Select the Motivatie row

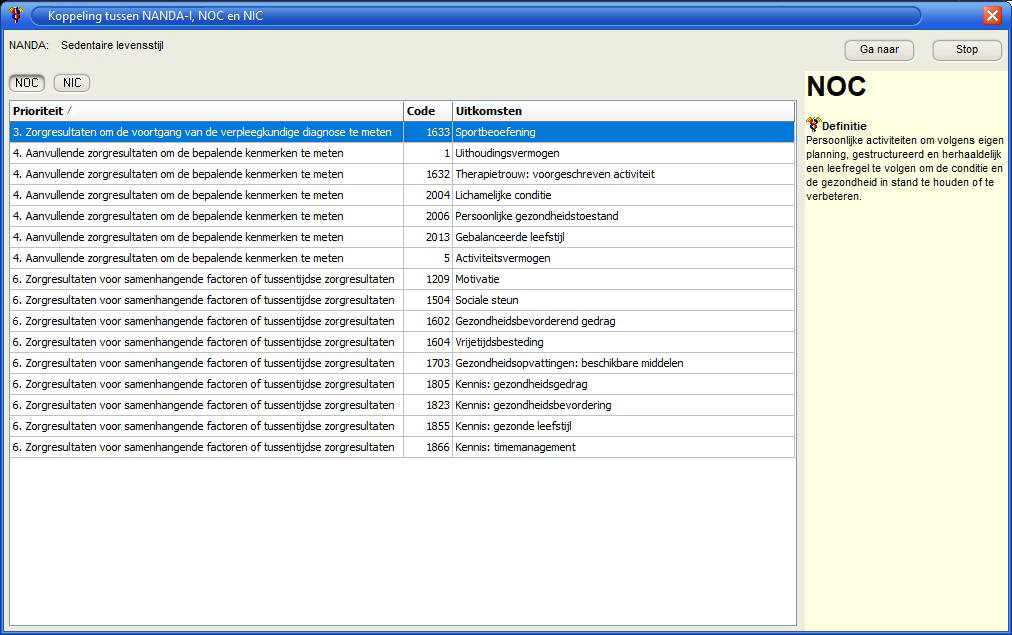point(477,279)
